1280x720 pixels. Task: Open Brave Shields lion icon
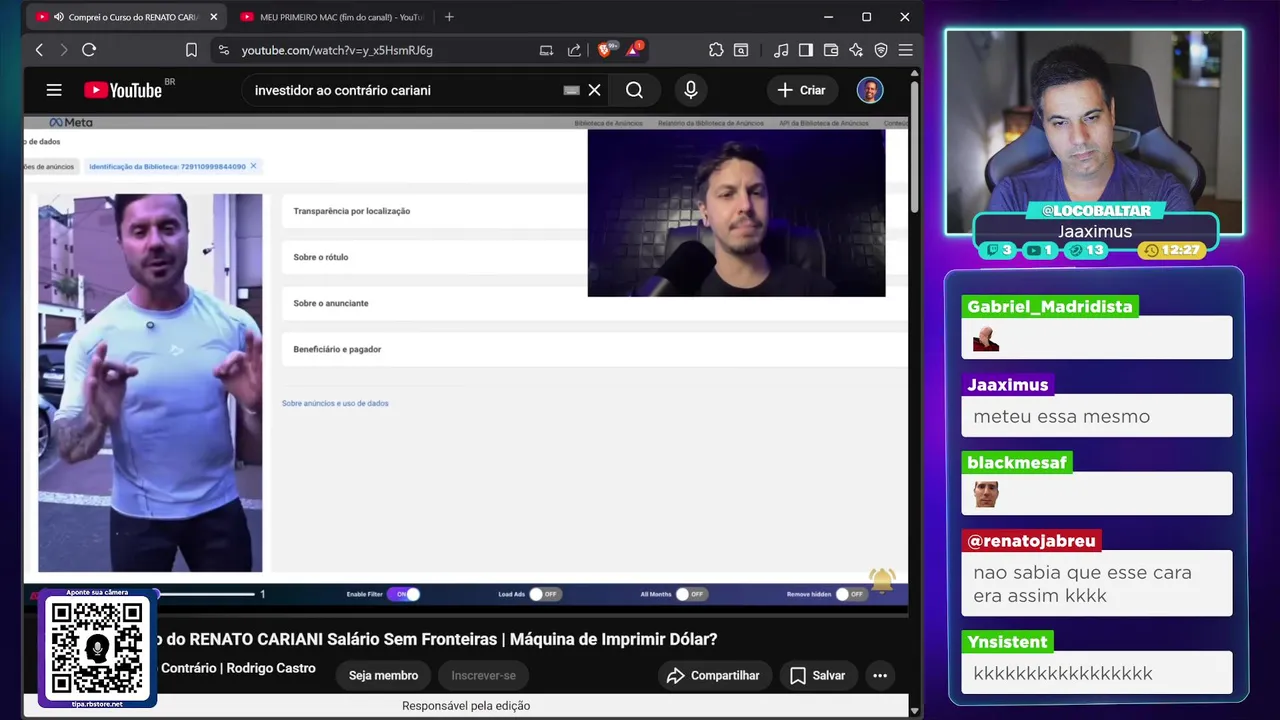[x=606, y=49]
